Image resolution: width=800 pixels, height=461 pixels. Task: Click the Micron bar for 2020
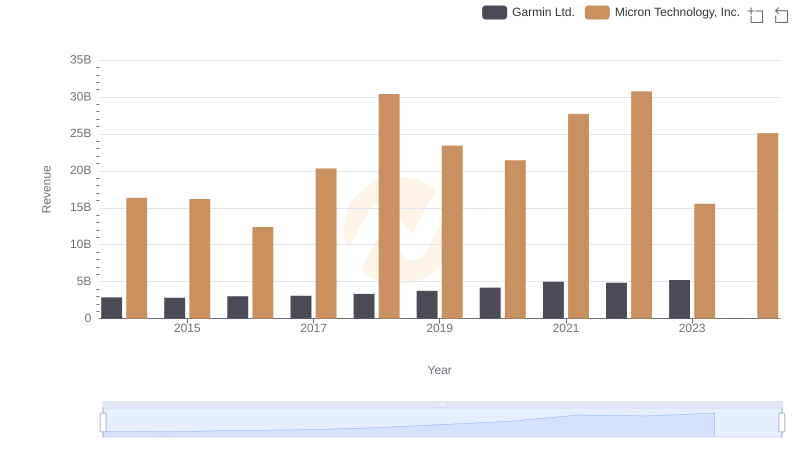point(515,239)
